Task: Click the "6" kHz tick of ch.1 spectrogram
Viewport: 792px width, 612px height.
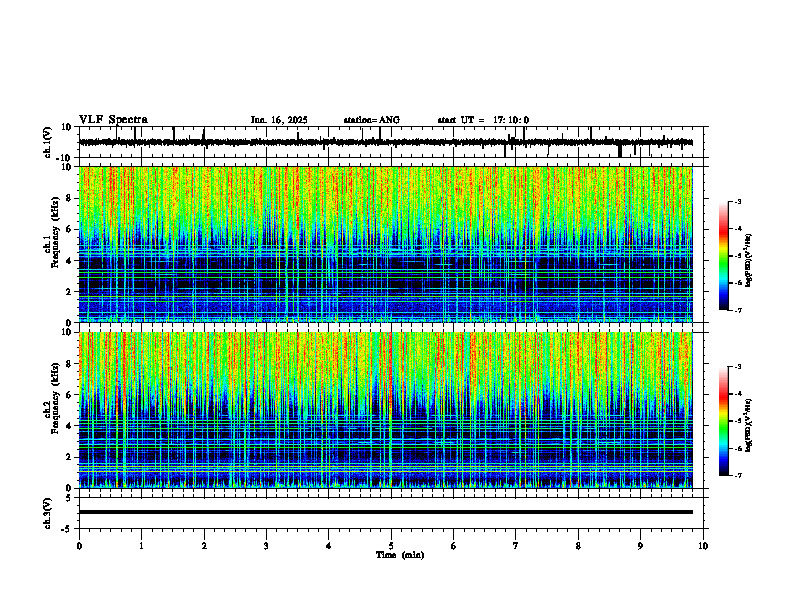Action: click(69, 229)
